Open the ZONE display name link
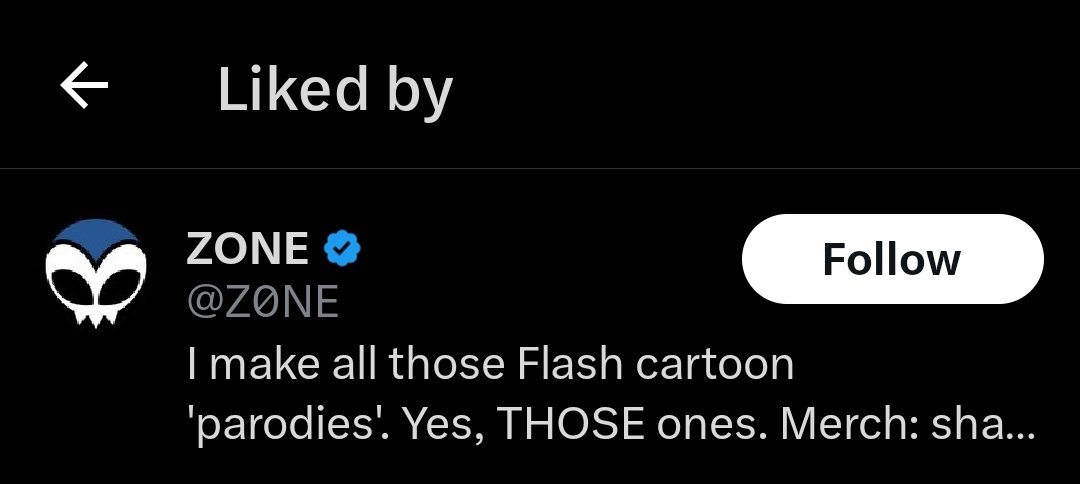 pyautogui.click(x=247, y=249)
